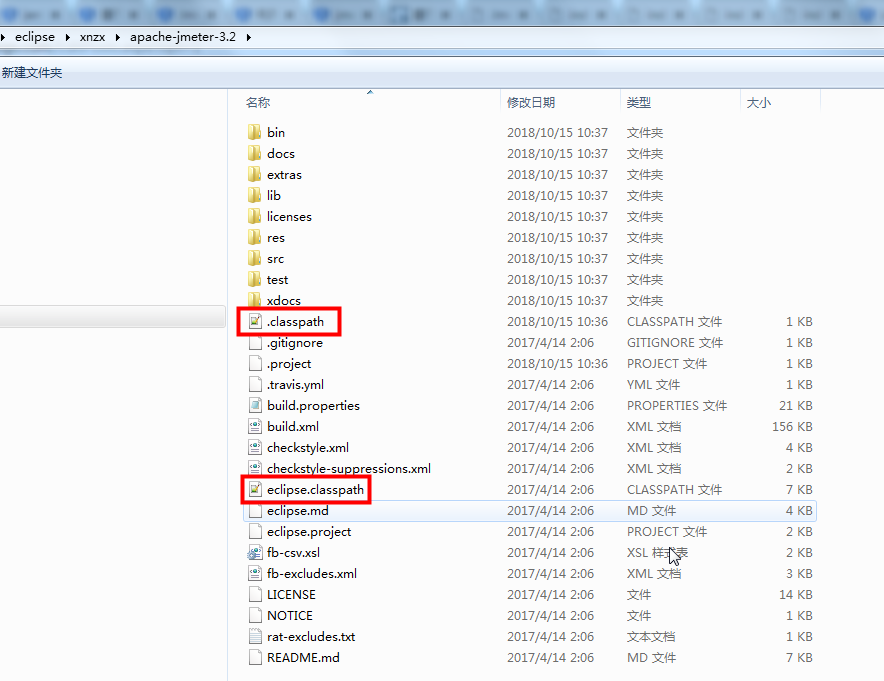
Task: Click the eclipse.classpath file icon
Action: pyautogui.click(x=255, y=489)
